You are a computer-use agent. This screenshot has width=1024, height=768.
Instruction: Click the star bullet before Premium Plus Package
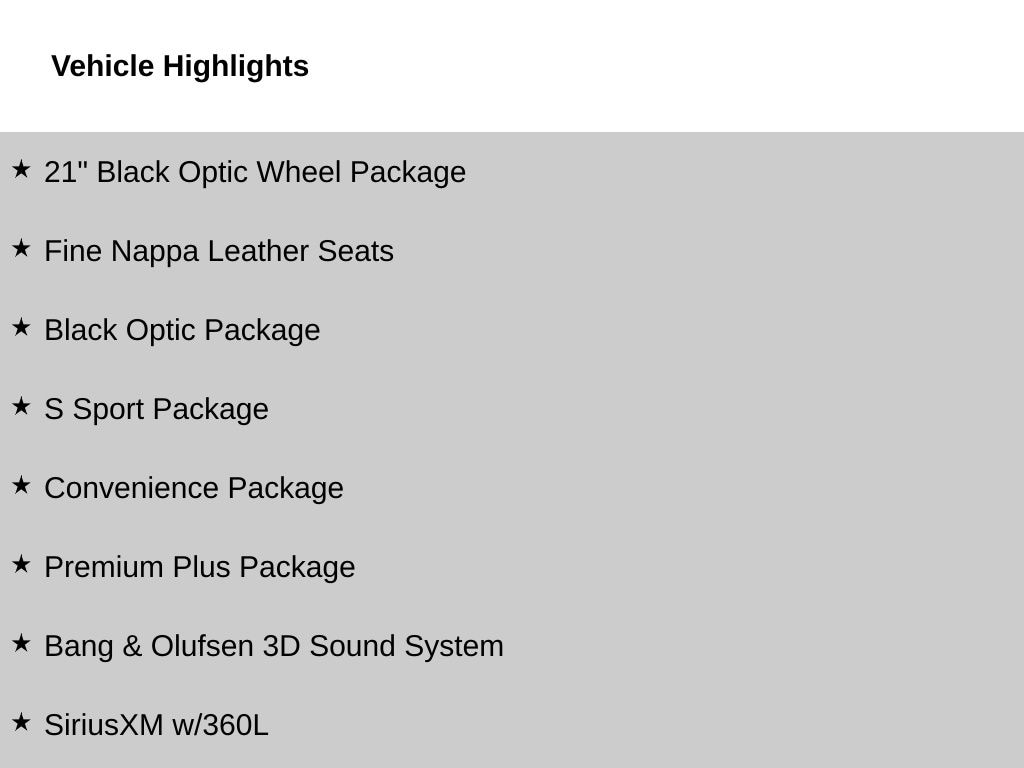click(x=21, y=564)
